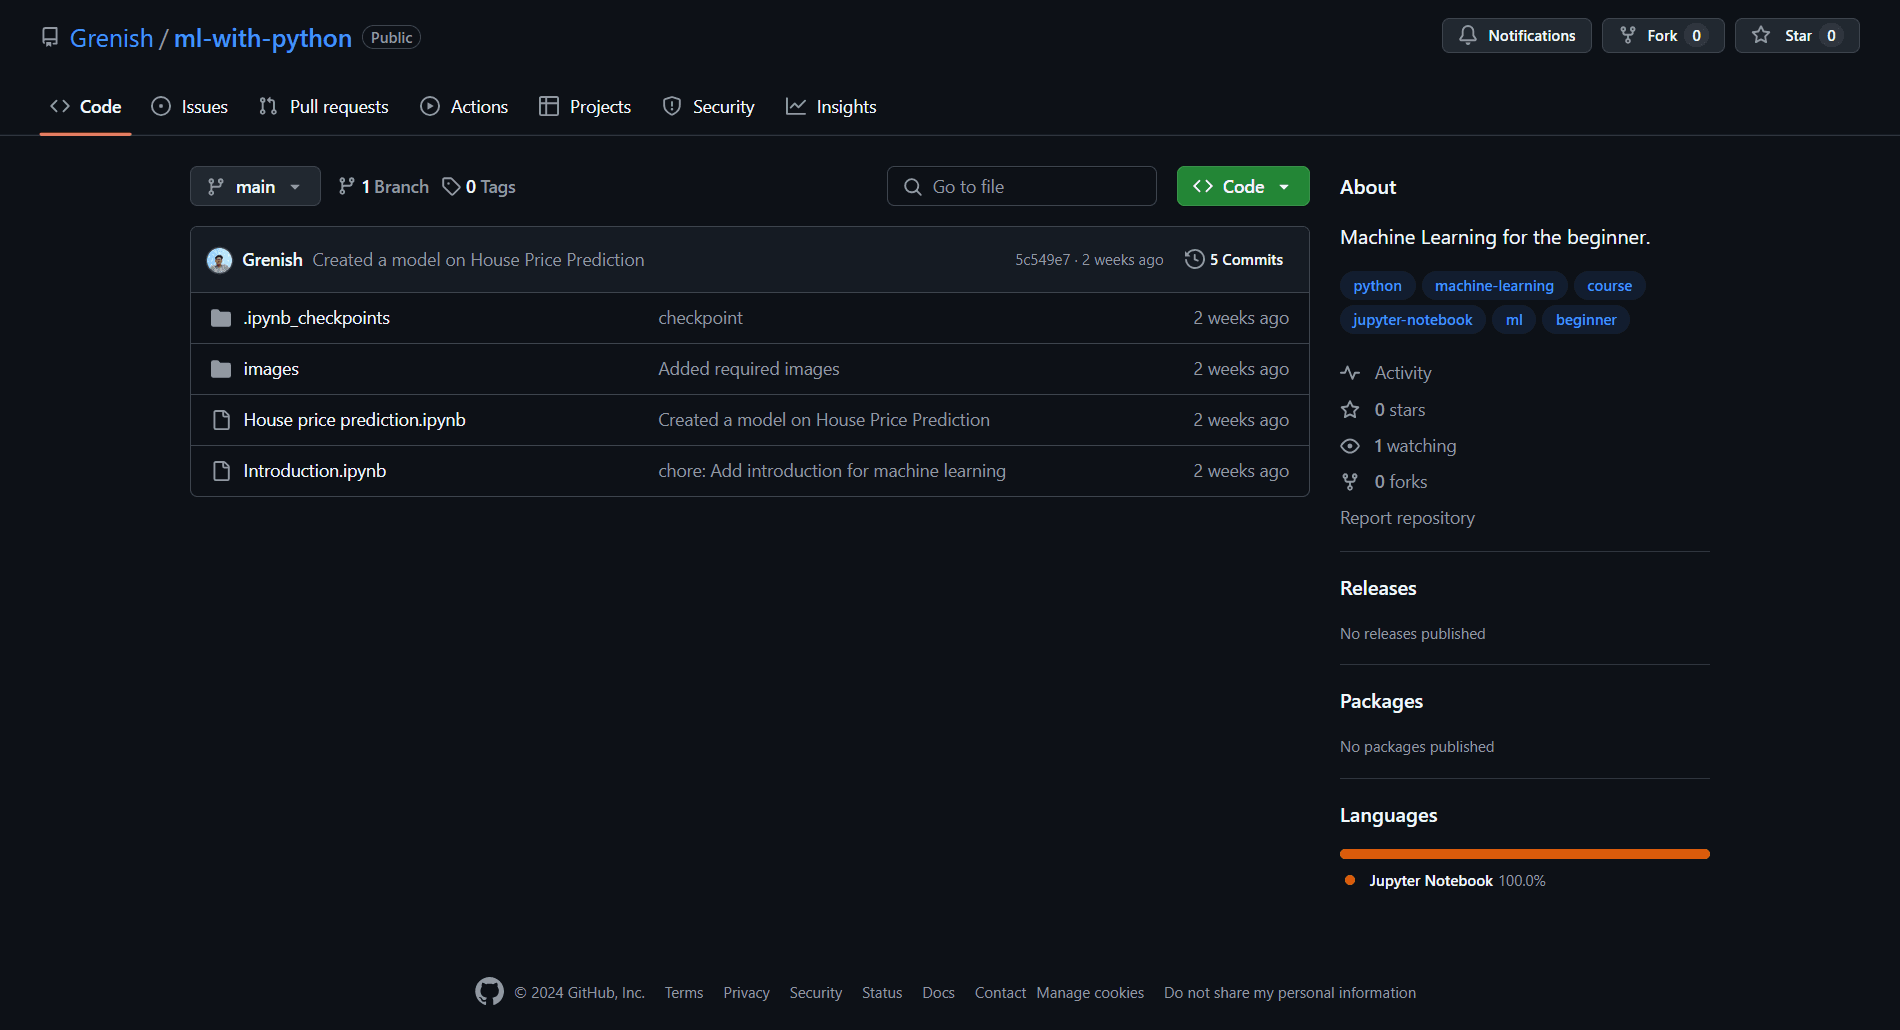Click the file icon for Introduction.ipynb

point(221,471)
